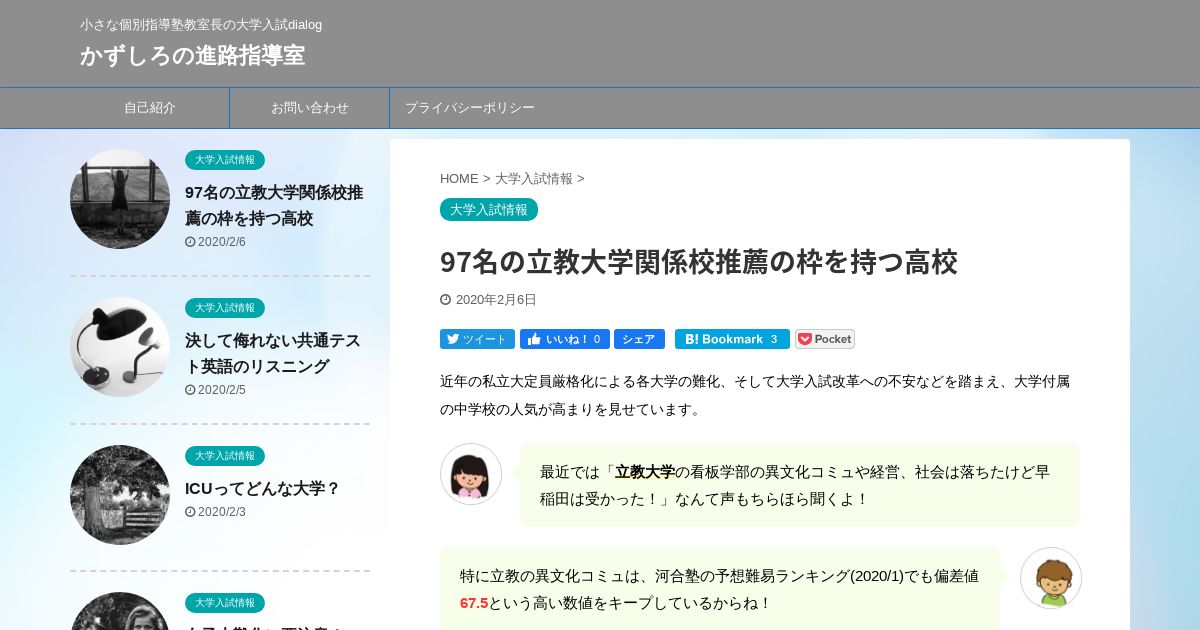Viewport: 1200px width, 630px height.
Task: Open thumbnail of person at window
Action: click(x=120, y=199)
